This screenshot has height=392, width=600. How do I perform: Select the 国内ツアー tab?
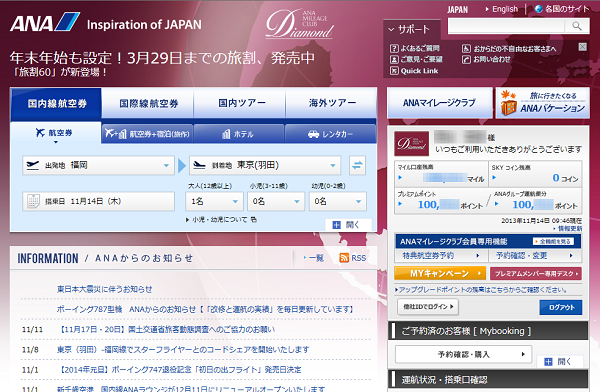pyautogui.click(x=241, y=103)
